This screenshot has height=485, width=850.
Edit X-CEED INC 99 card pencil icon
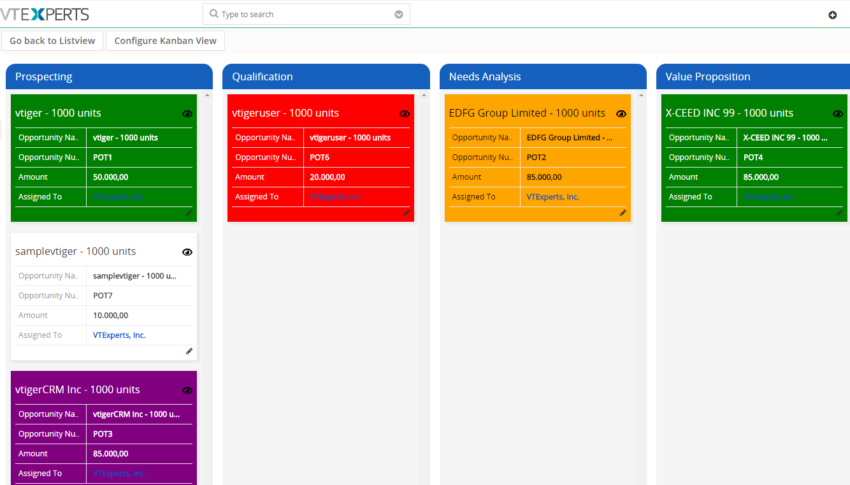(839, 213)
